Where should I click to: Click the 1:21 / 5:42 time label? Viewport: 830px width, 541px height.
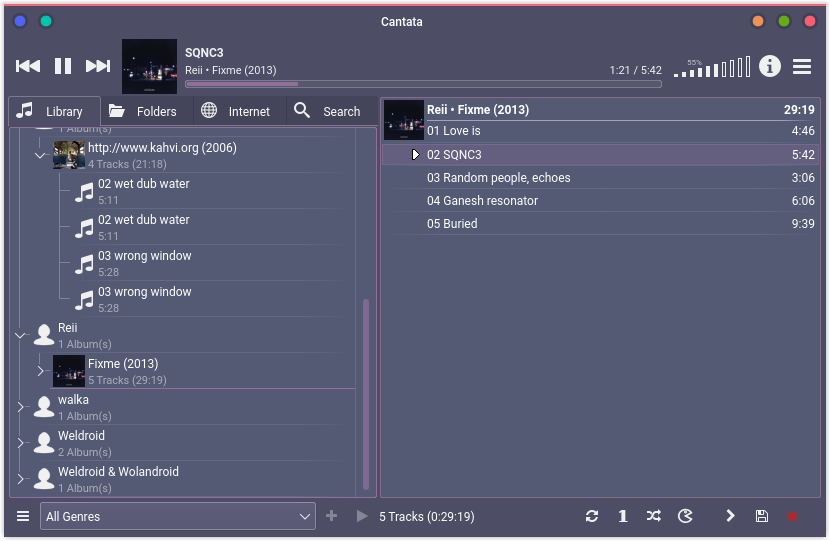pos(635,70)
